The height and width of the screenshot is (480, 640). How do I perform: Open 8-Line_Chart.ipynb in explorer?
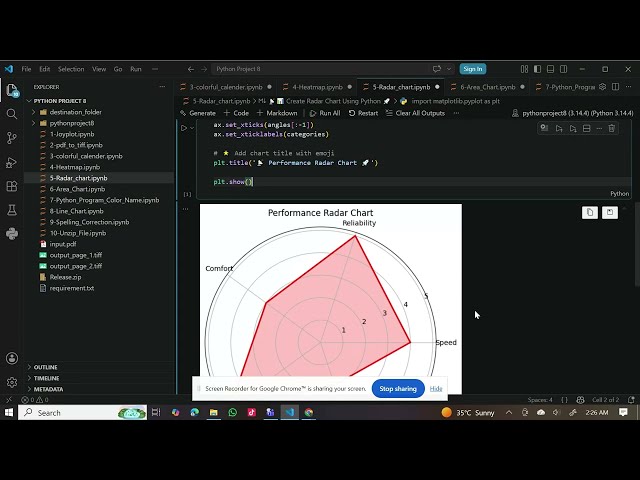[x=76, y=211]
